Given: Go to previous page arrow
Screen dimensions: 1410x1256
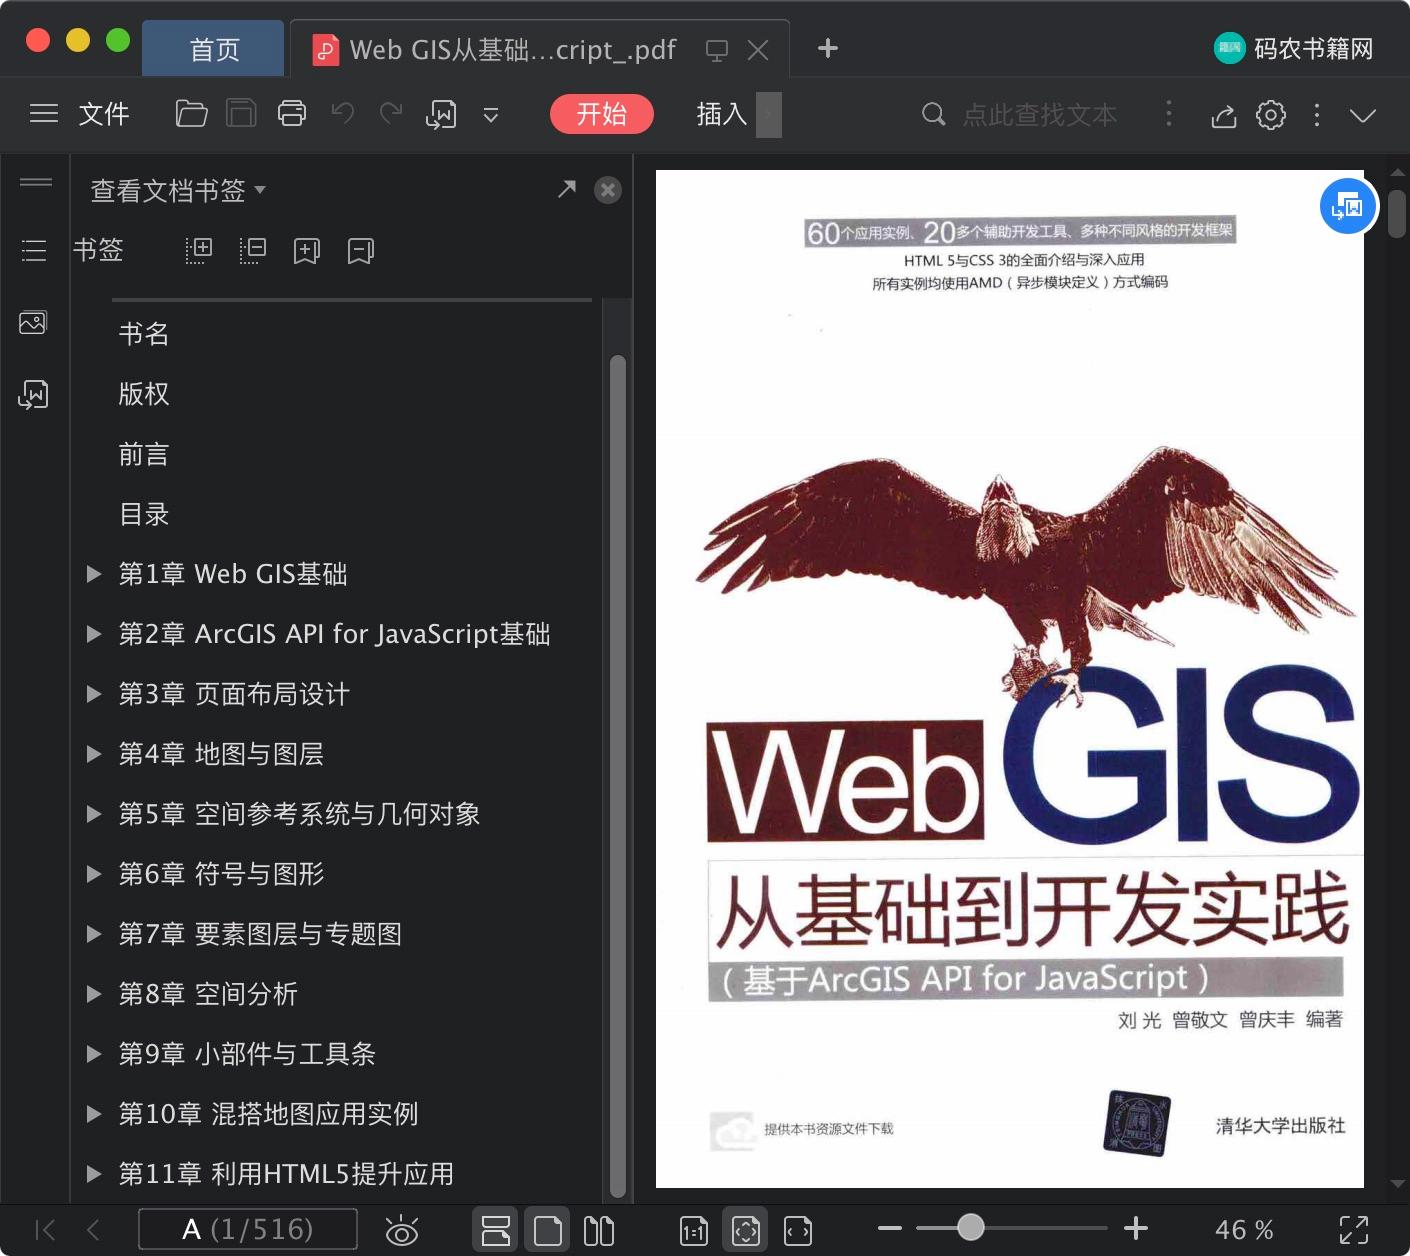Looking at the screenshot, I should [93, 1229].
